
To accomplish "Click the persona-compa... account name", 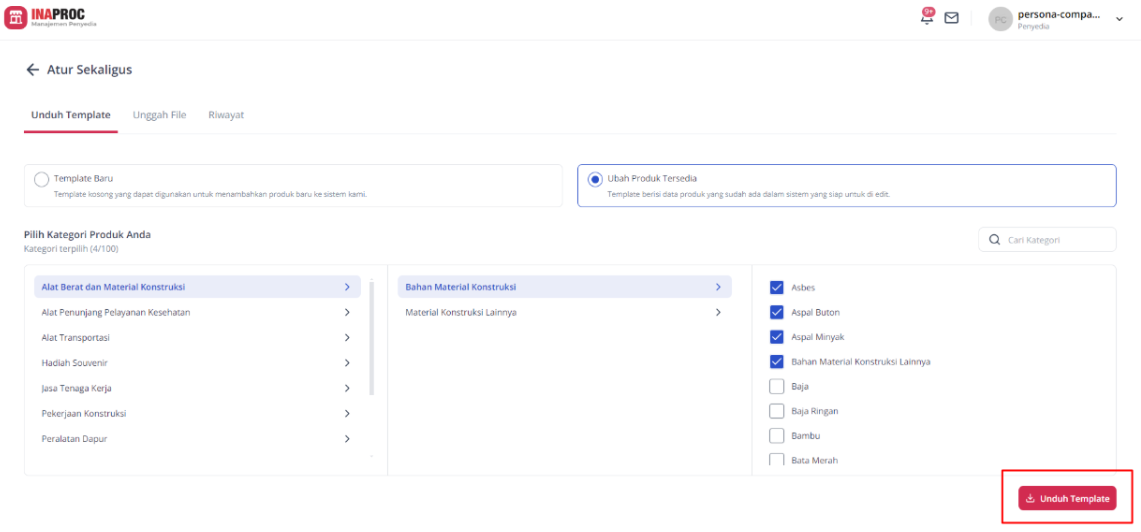I will 1059,15.
